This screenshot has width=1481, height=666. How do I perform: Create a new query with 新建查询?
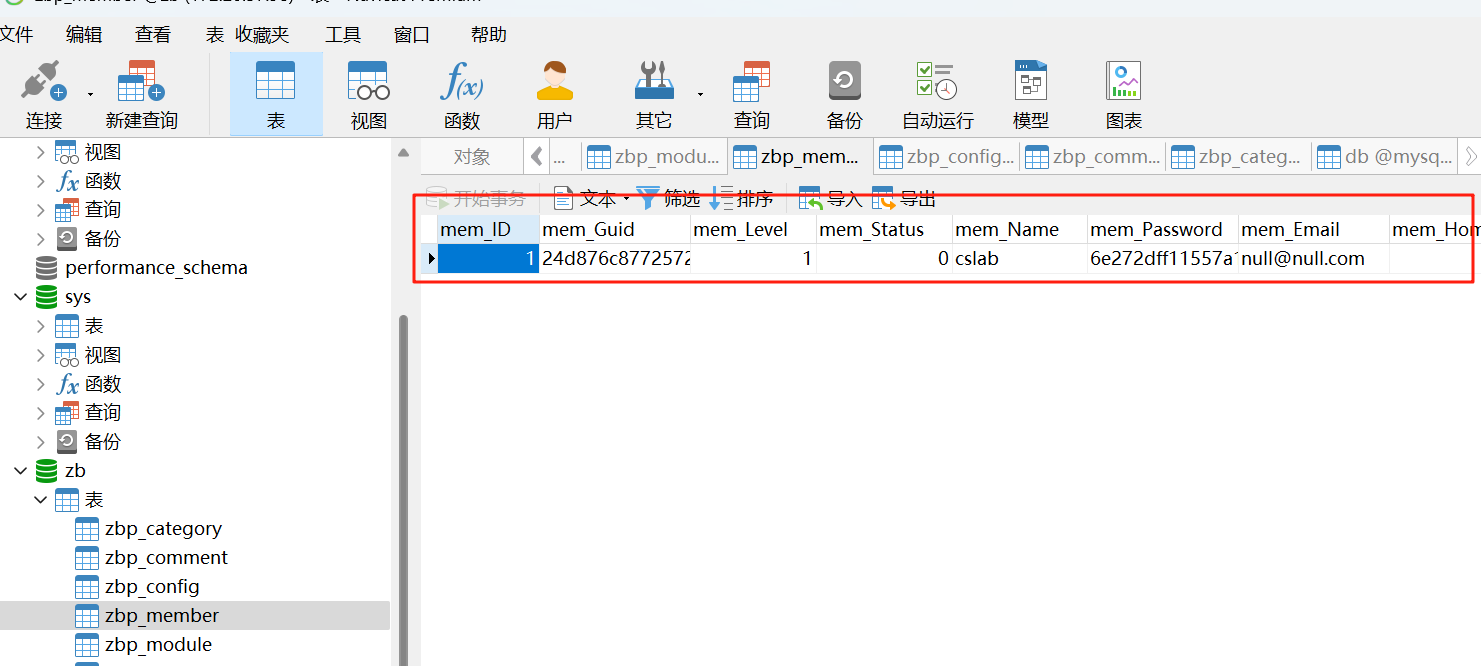[x=141, y=95]
